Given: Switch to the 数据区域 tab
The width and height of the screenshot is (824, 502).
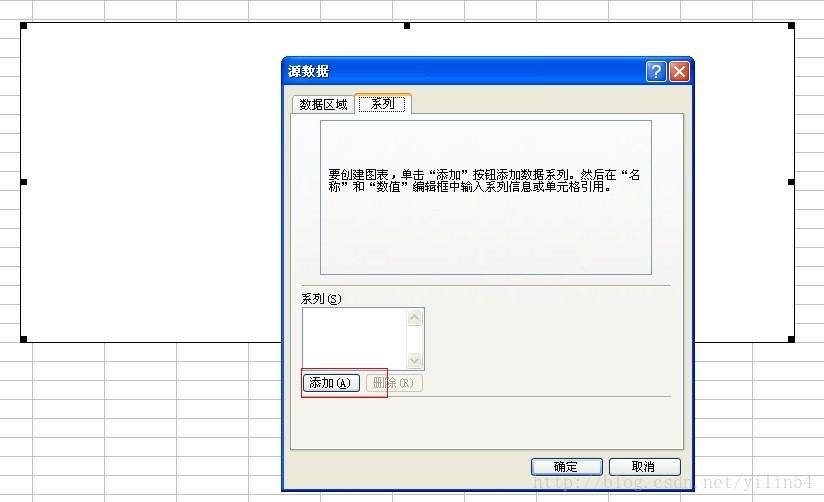Looking at the screenshot, I should [x=323, y=104].
